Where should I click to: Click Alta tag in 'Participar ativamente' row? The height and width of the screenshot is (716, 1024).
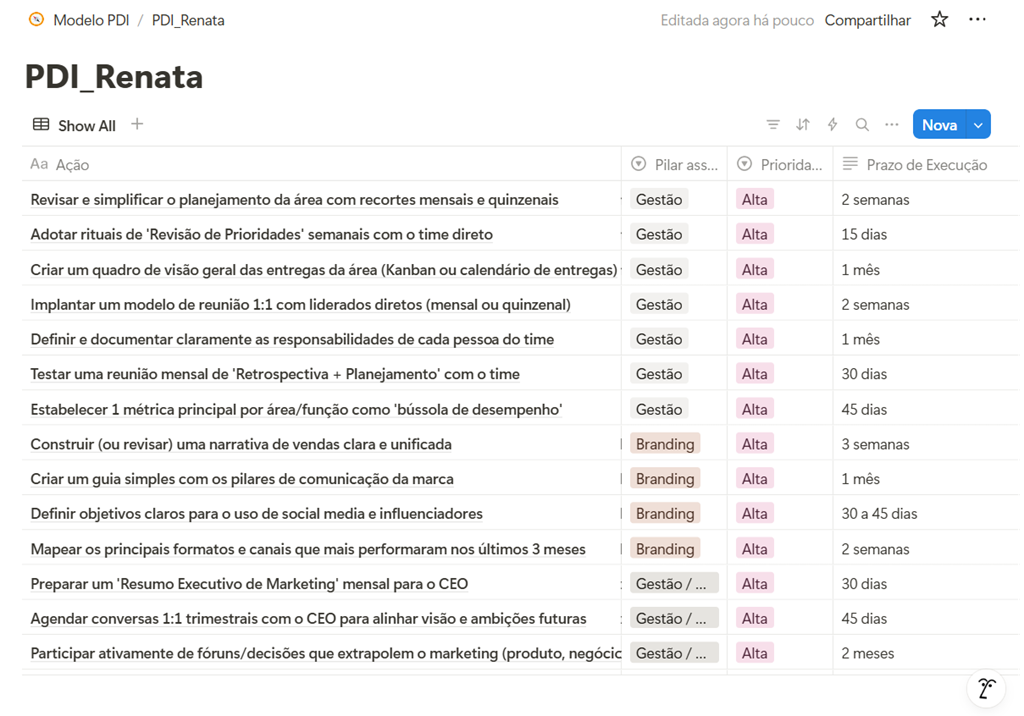point(754,653)
